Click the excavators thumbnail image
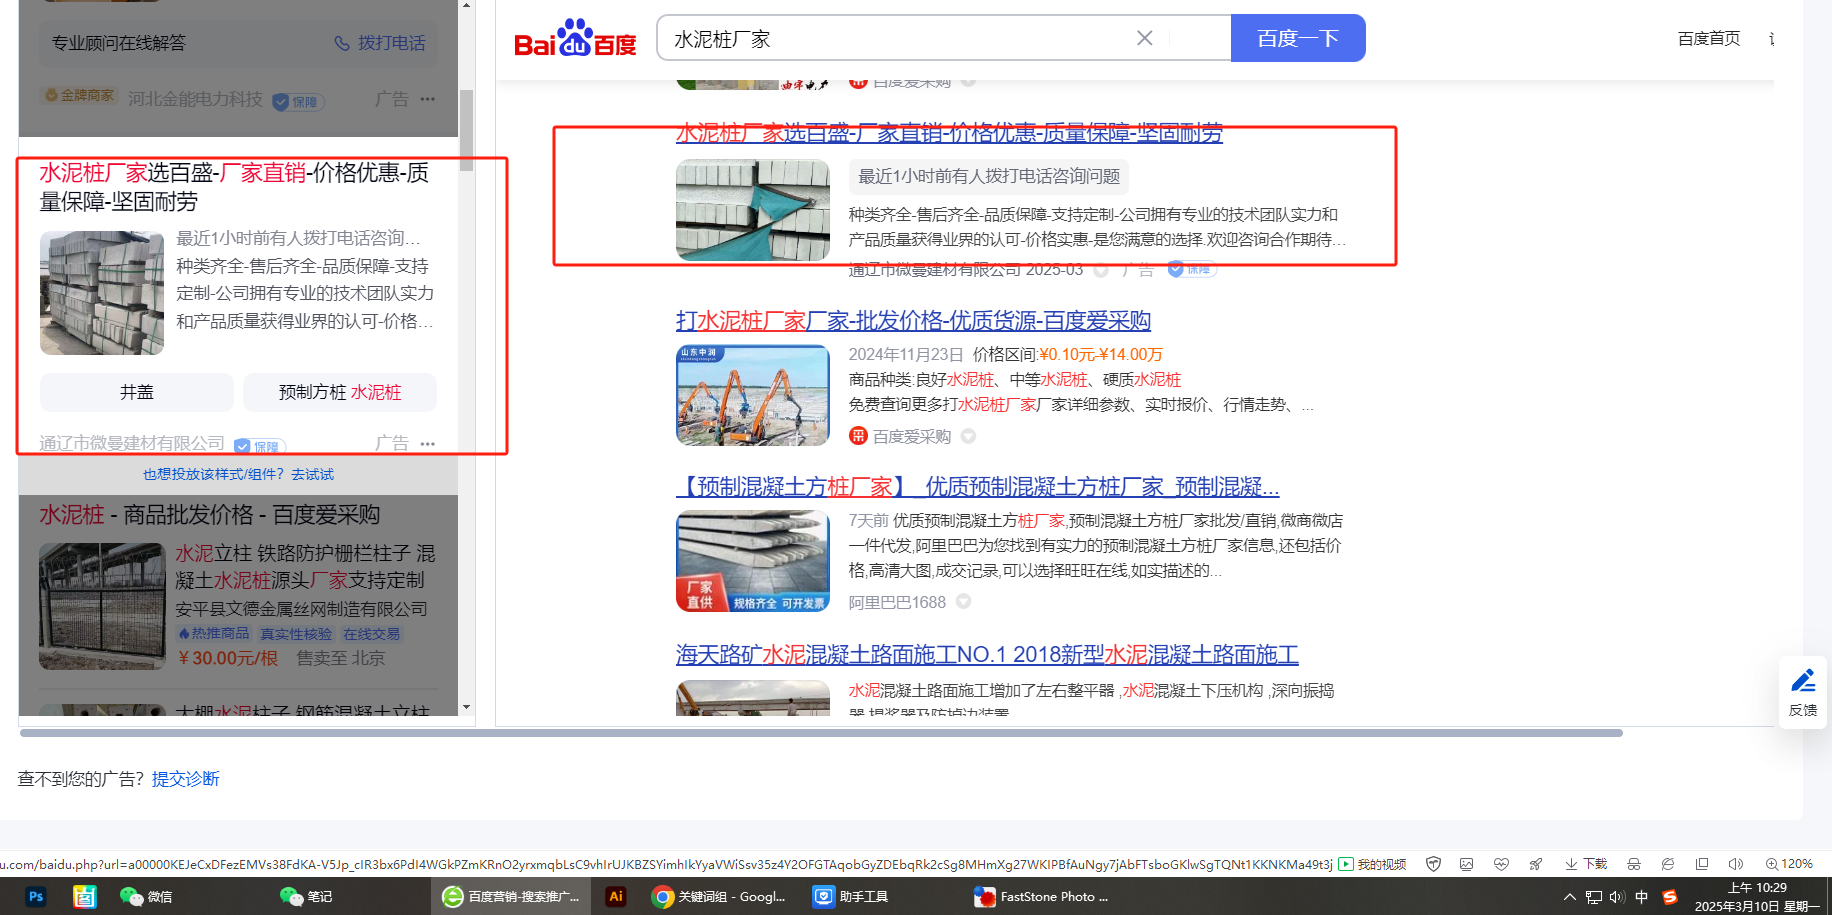Image resolution: width=1832 pixels, height=915 pixels. click(753, 395)
